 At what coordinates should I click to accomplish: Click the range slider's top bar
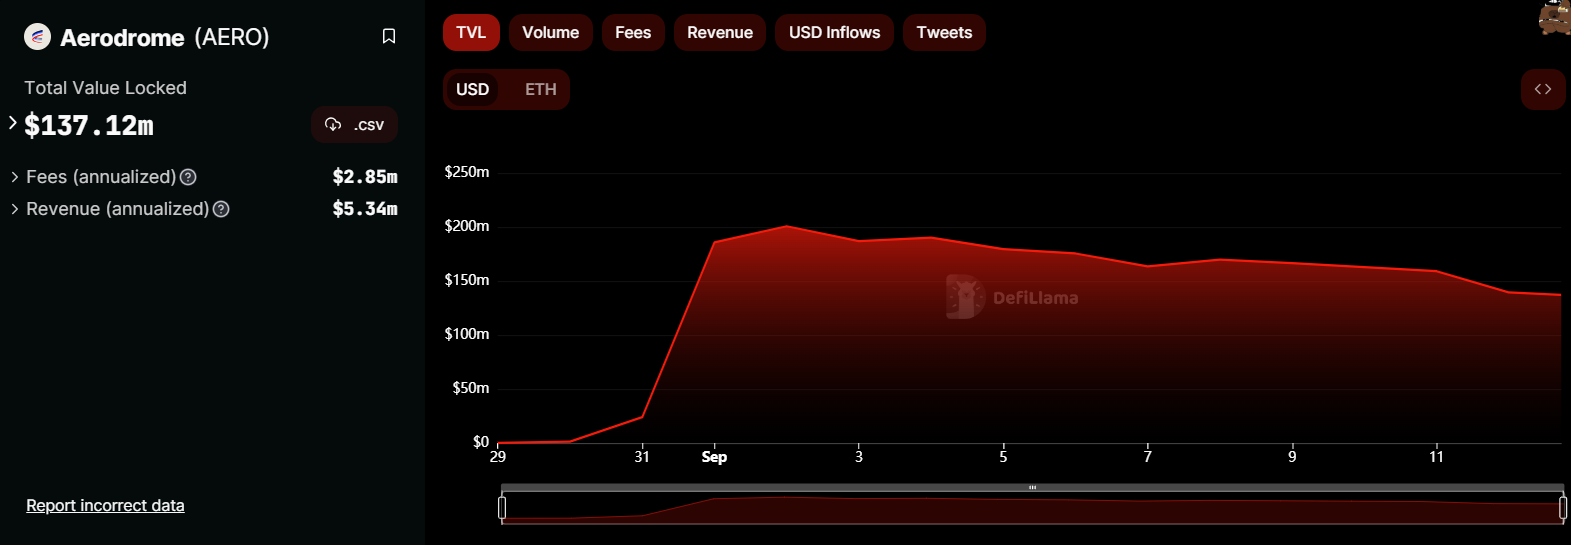[x=1032, y=488]
